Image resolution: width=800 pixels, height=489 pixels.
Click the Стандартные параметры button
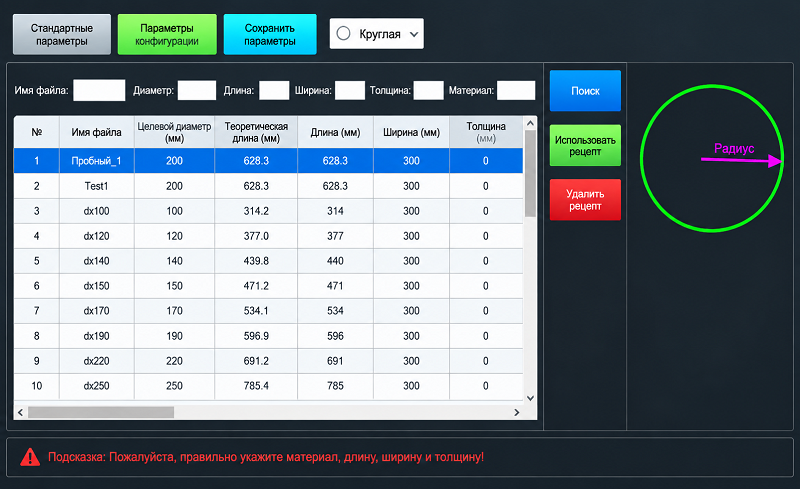pos(62,34)
